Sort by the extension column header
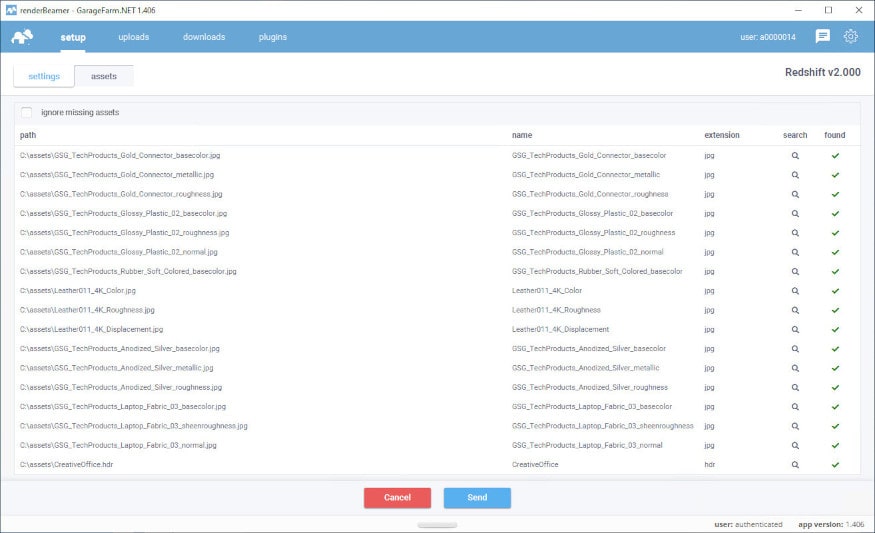Screen dimensions: 875x533 (x=722, y=135)
